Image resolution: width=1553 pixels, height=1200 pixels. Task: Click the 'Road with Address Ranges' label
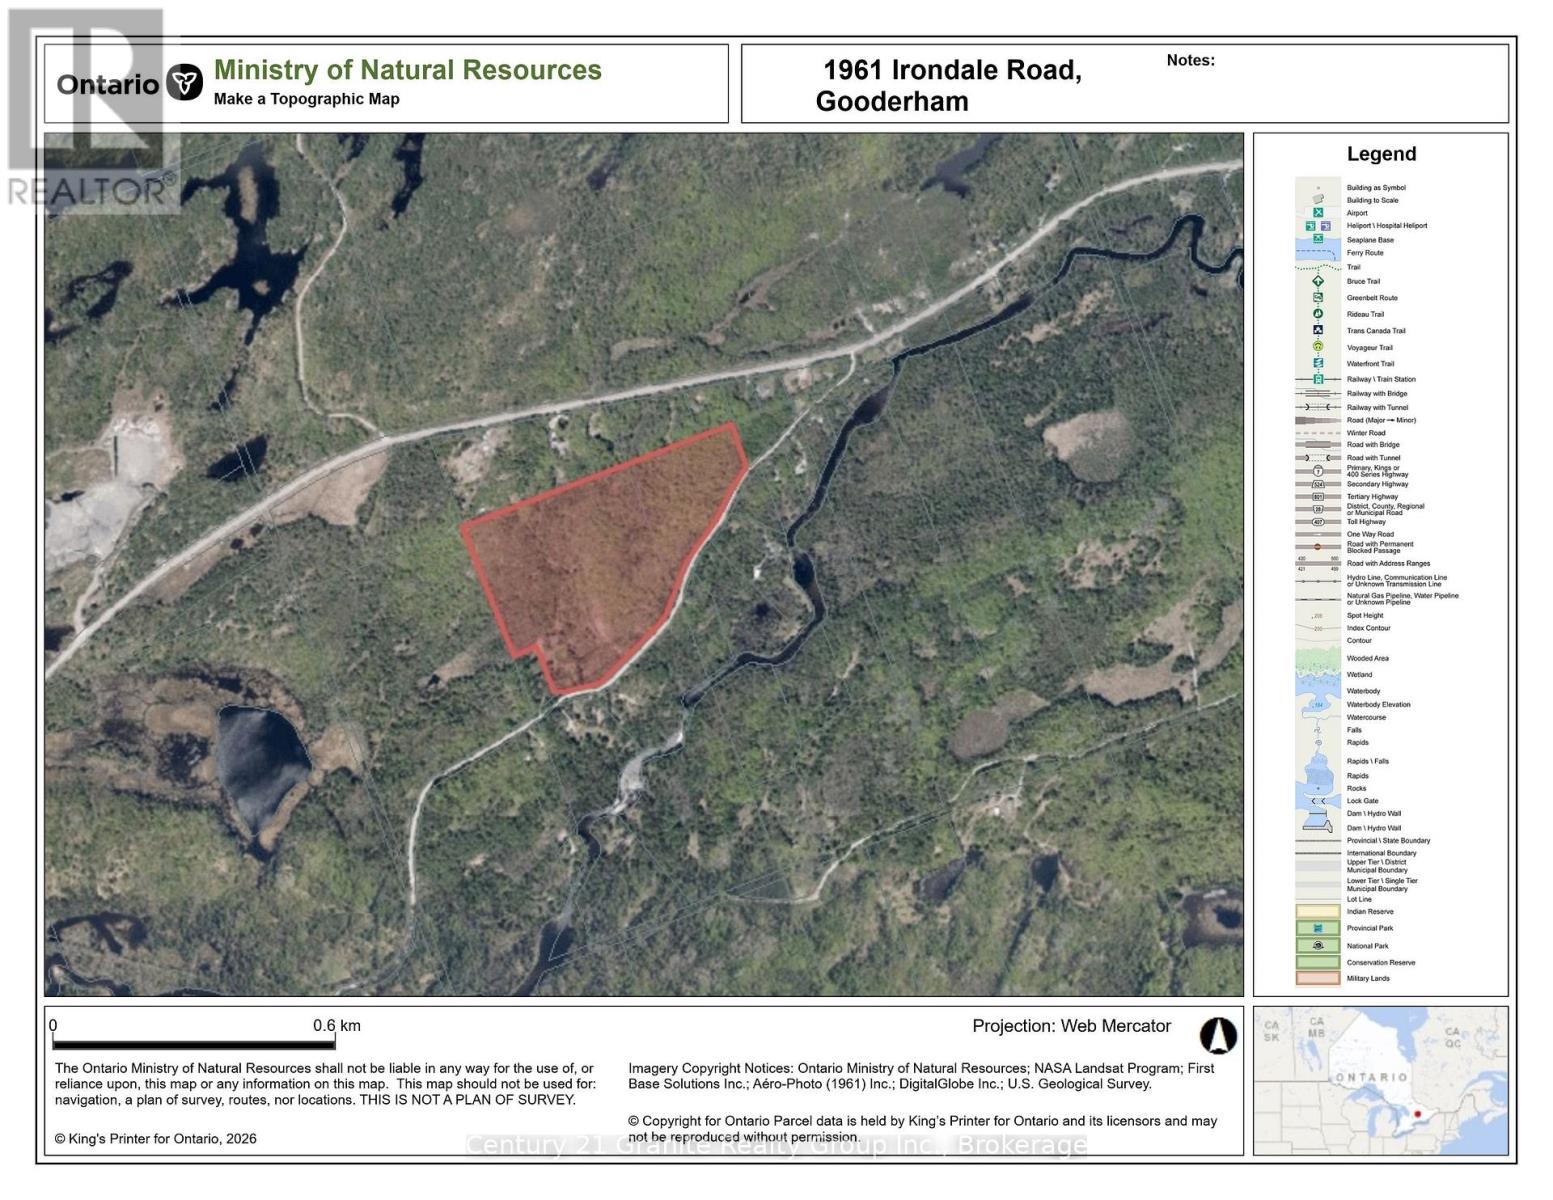click(1388, 563)
